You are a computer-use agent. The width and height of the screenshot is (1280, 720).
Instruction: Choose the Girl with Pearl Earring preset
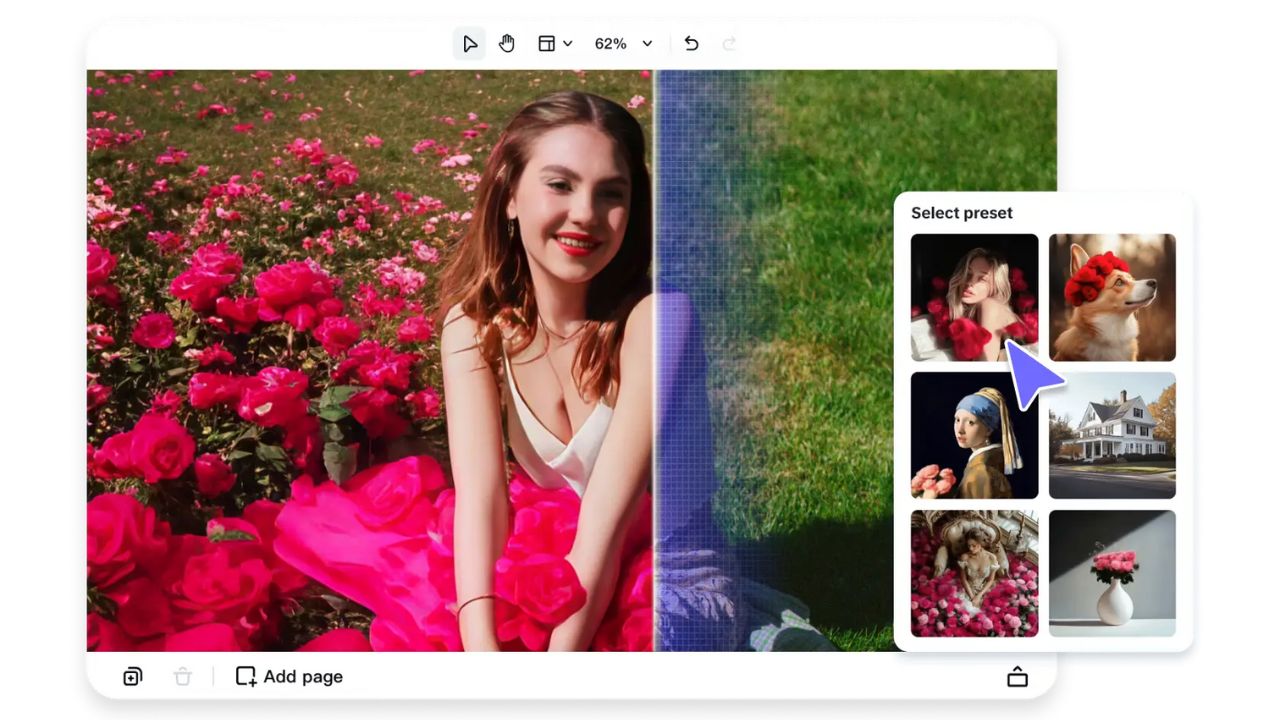coord(974,435)
